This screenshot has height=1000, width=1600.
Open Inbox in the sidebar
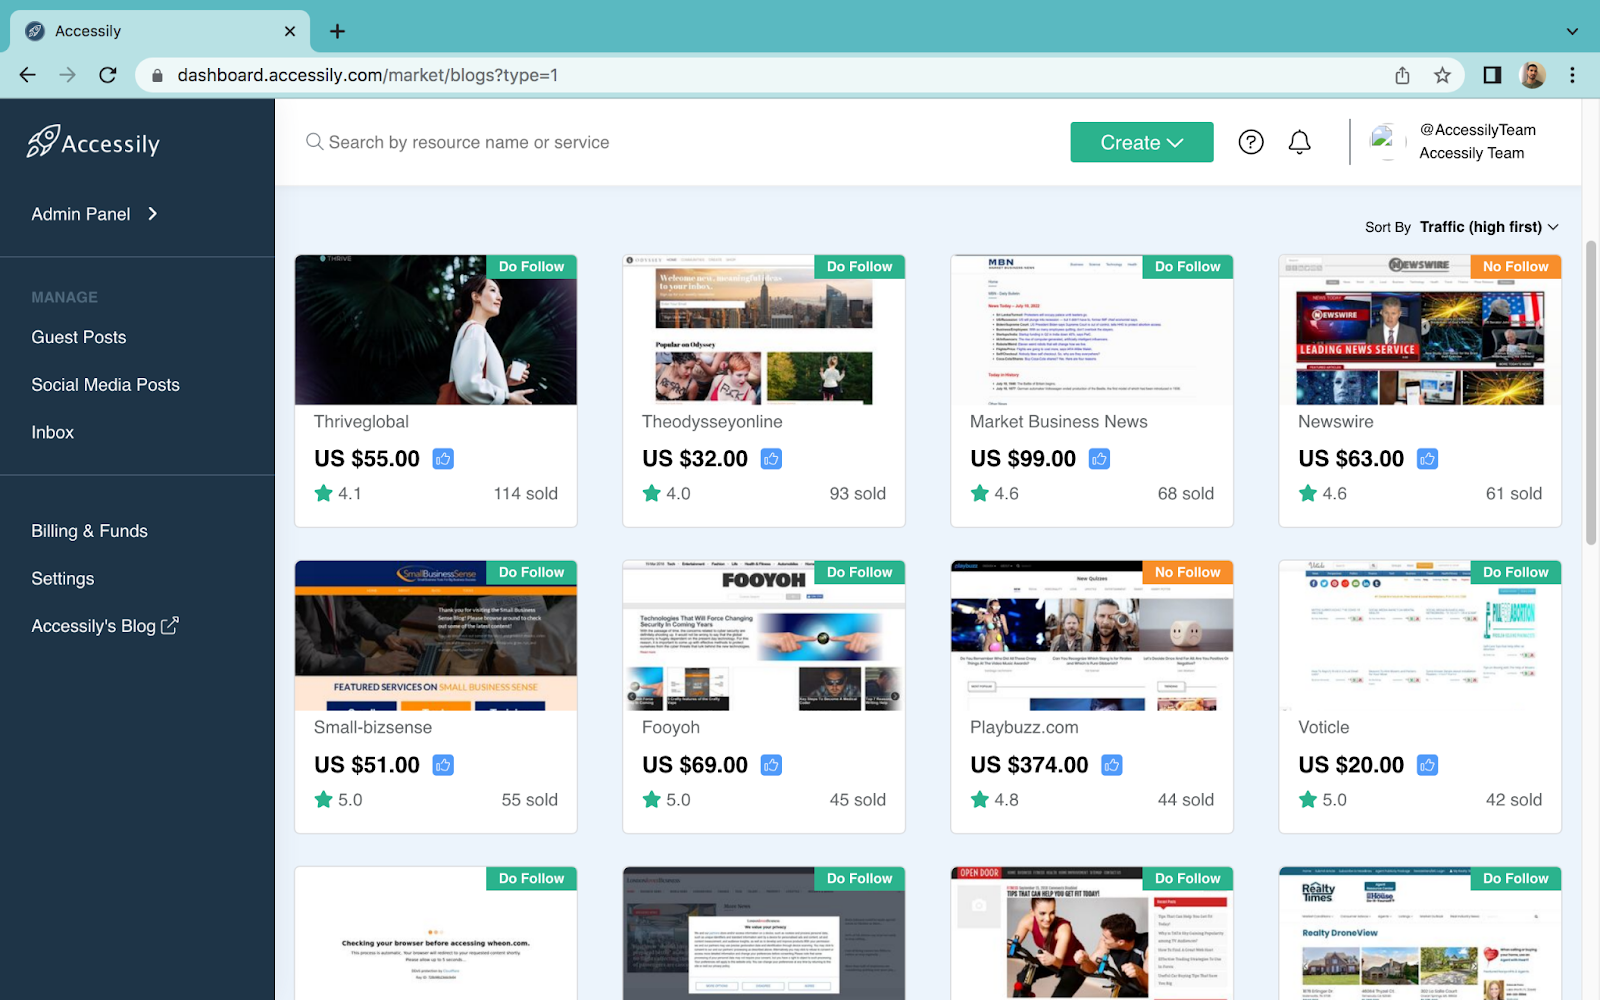click(x=52, y=432)
